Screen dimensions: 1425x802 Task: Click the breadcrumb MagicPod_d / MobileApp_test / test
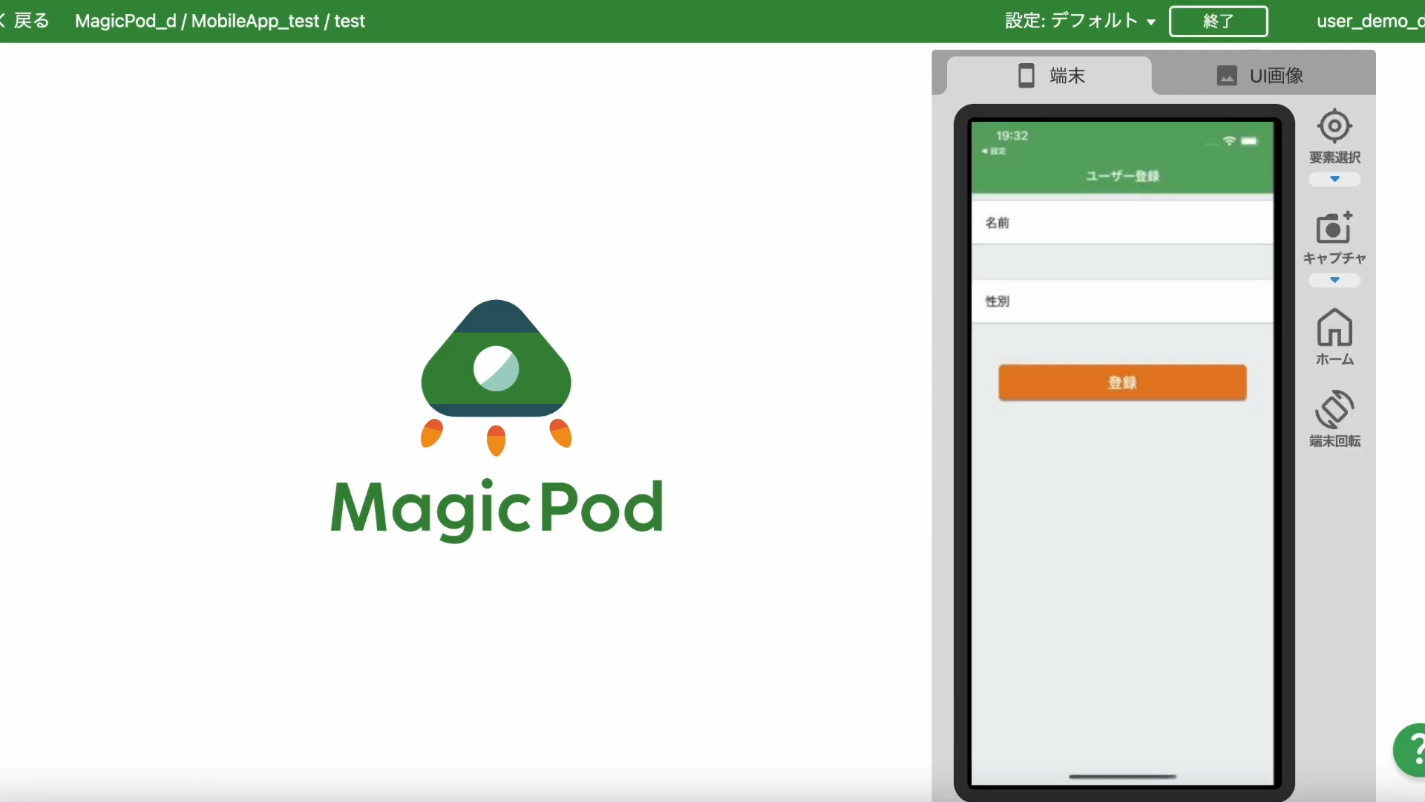[x=220, y=21]
